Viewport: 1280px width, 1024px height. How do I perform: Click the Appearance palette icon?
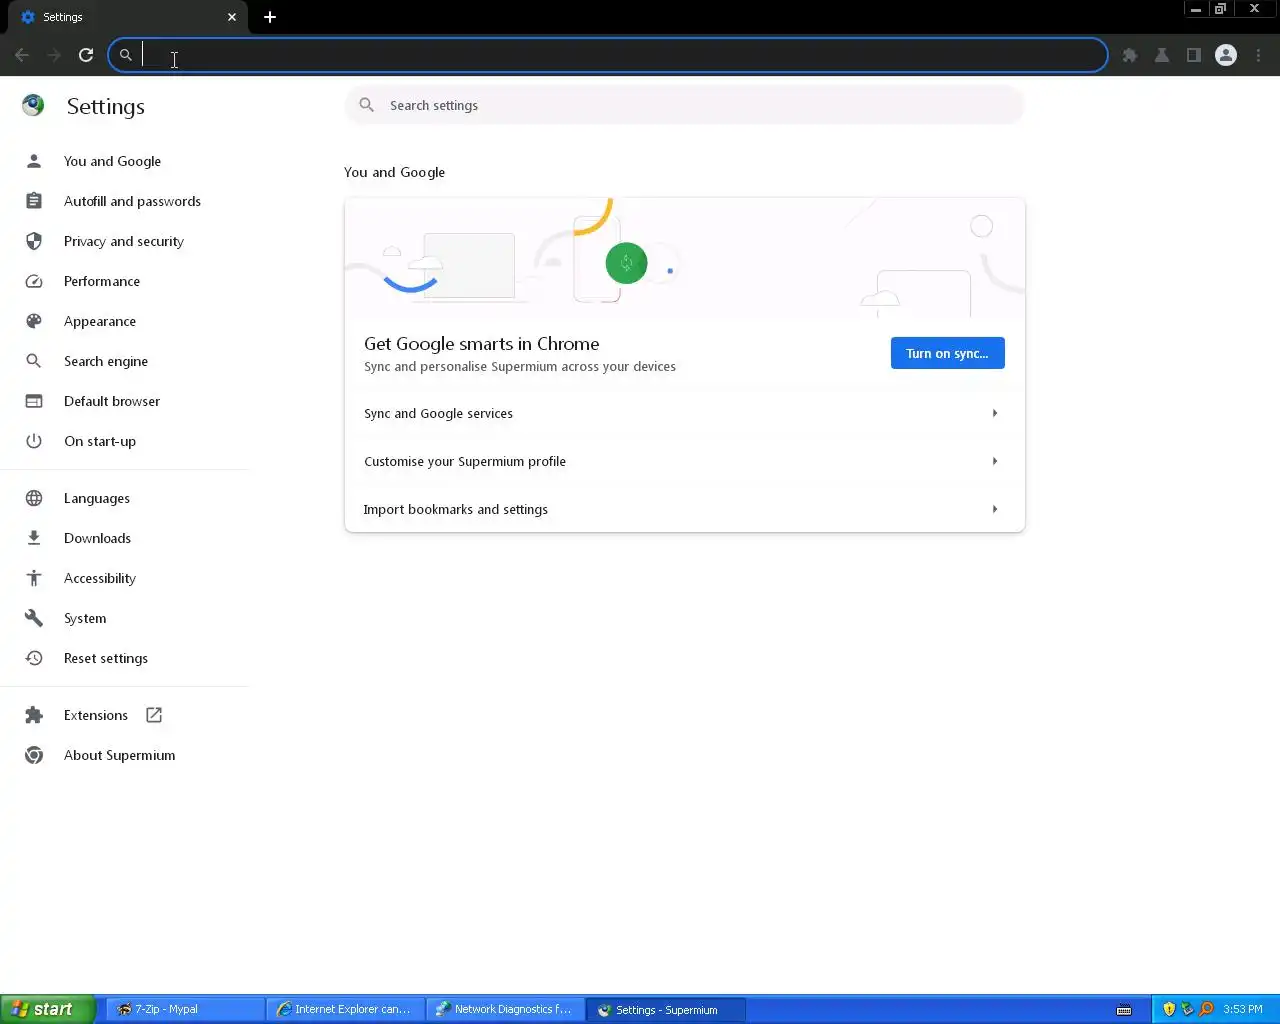[34, 321]
